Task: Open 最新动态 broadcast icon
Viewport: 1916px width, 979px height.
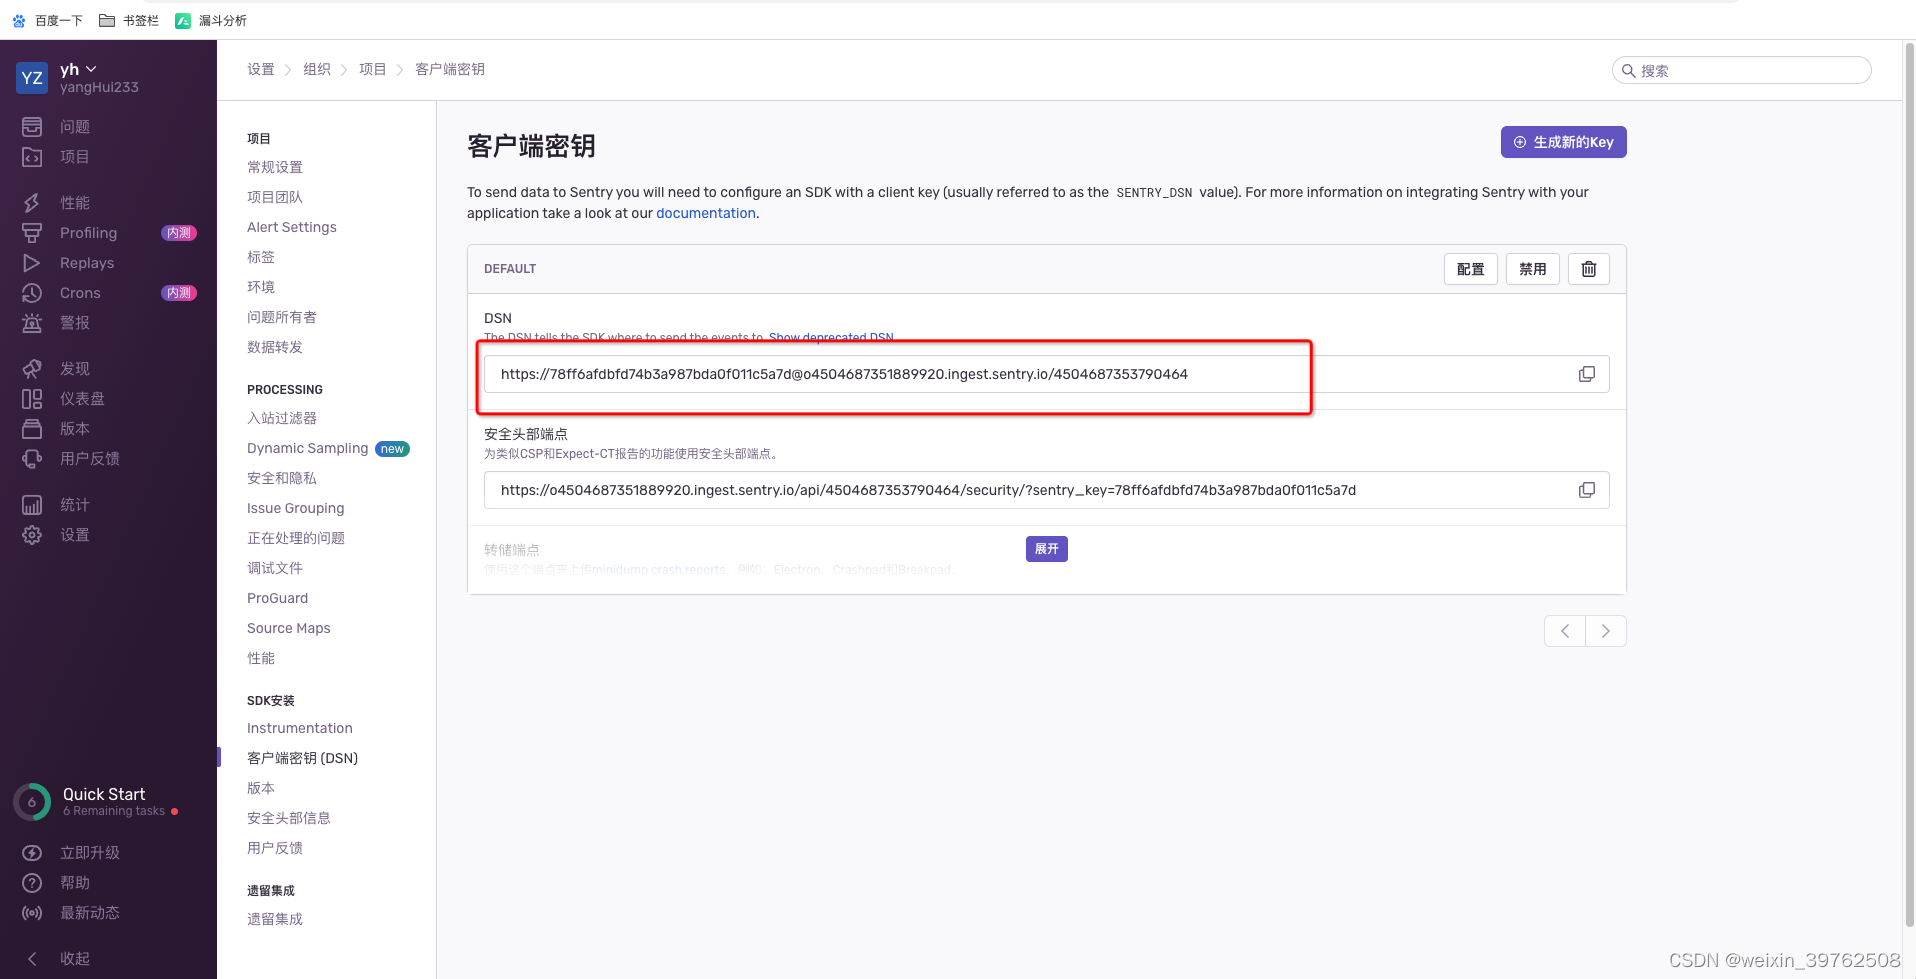Action: (32, 913)
